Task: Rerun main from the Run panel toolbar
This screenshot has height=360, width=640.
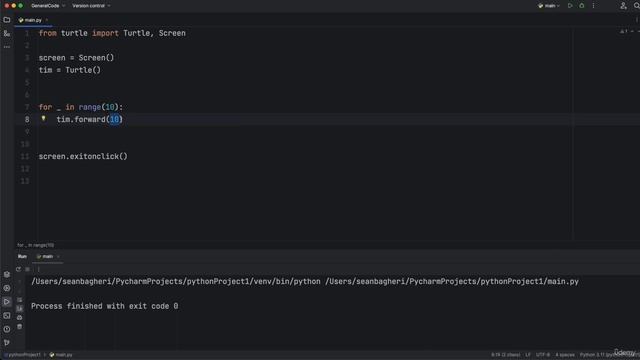Action: click(x=18, y=269)
